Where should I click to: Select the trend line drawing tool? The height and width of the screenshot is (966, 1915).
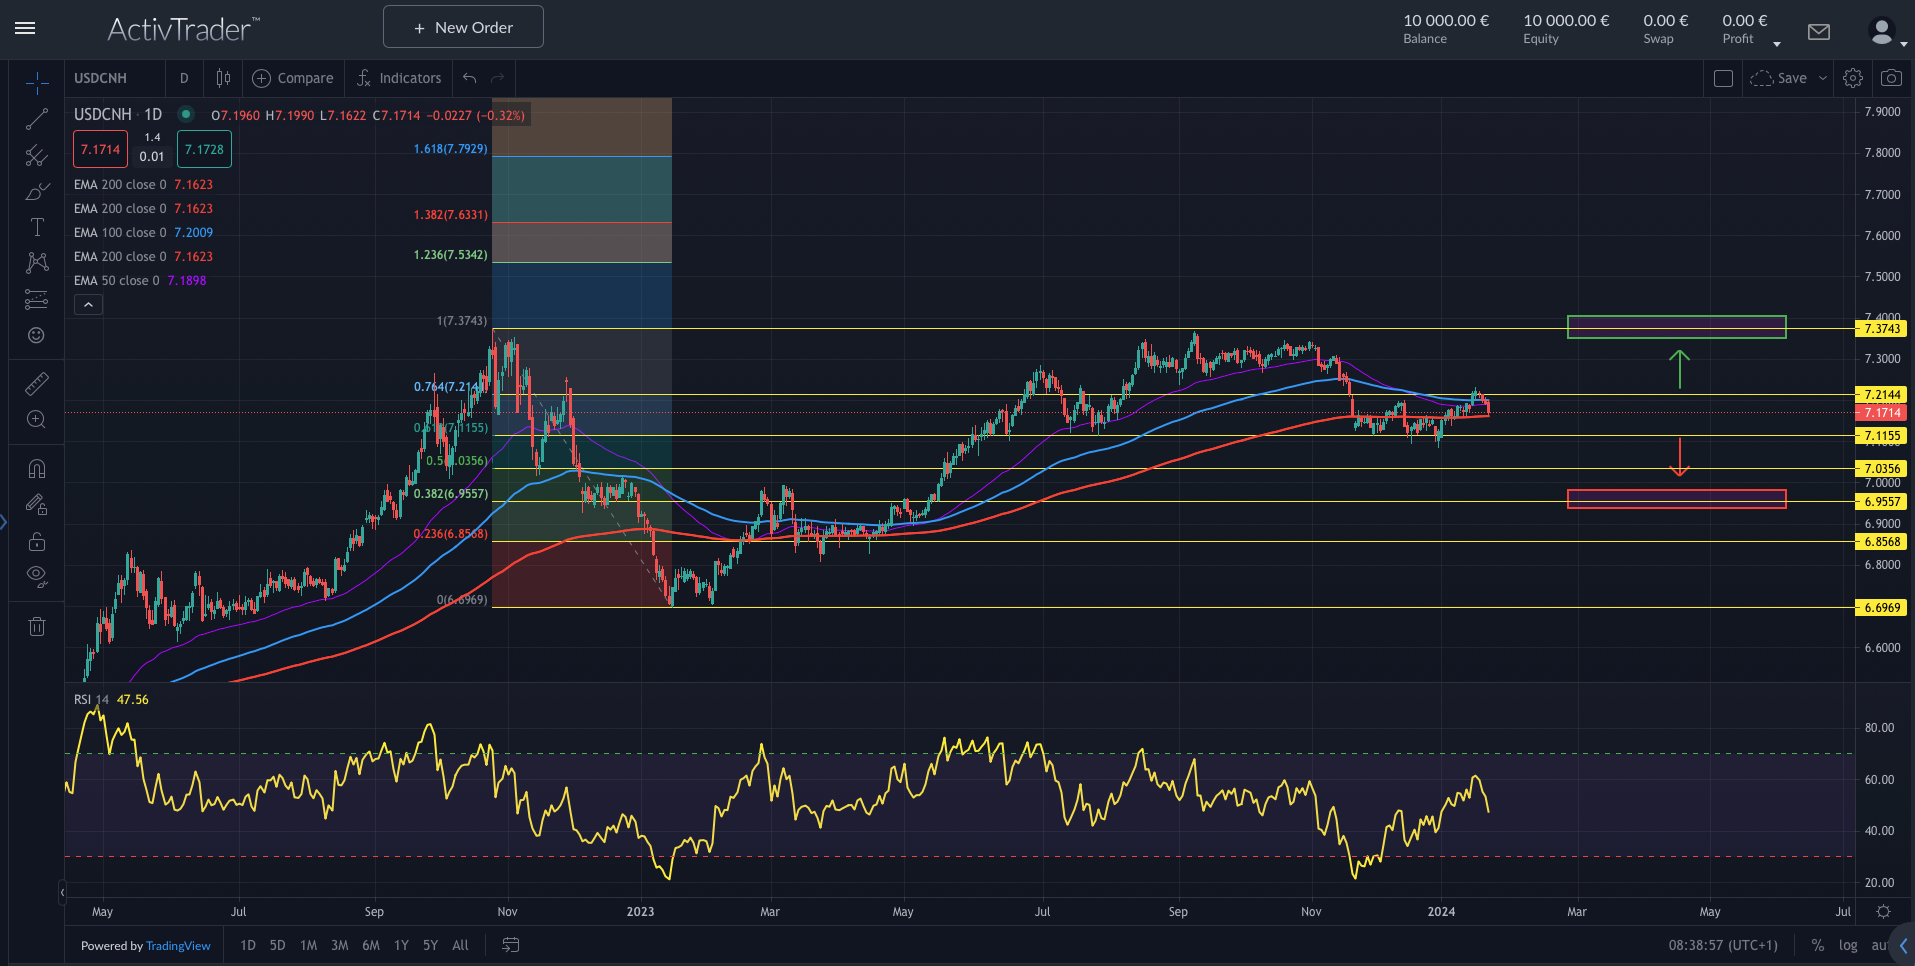coord(36,119)
